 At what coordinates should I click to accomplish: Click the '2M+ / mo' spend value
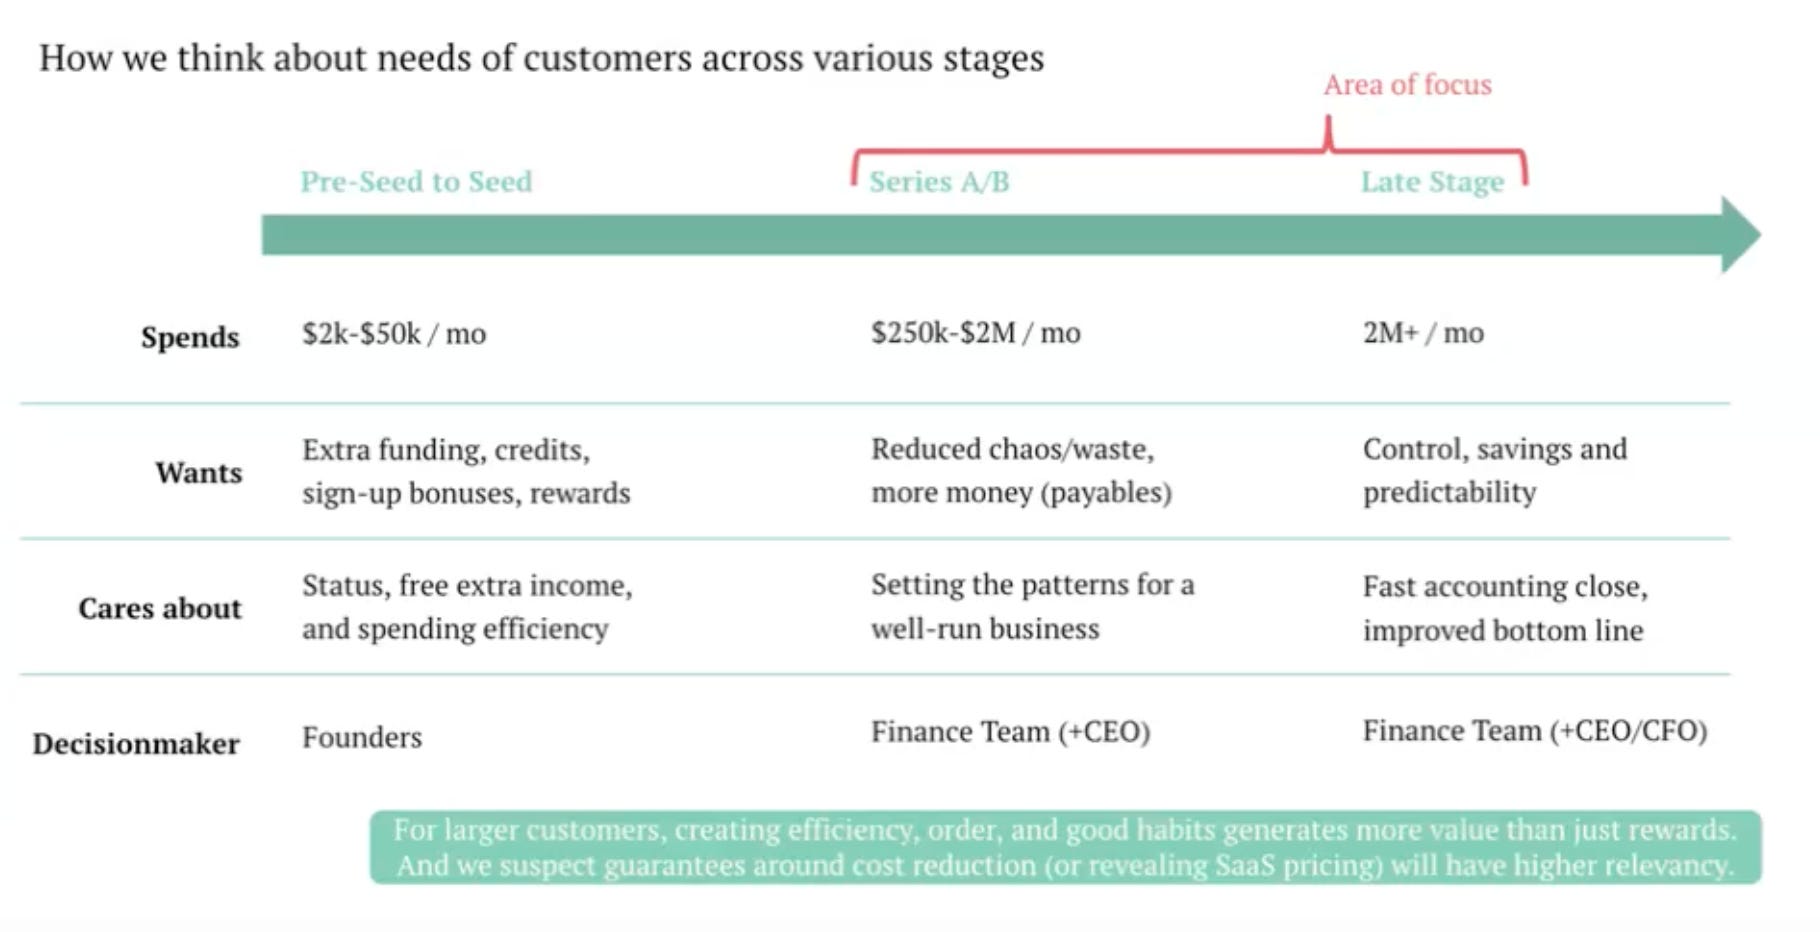tap(1423, 332)
